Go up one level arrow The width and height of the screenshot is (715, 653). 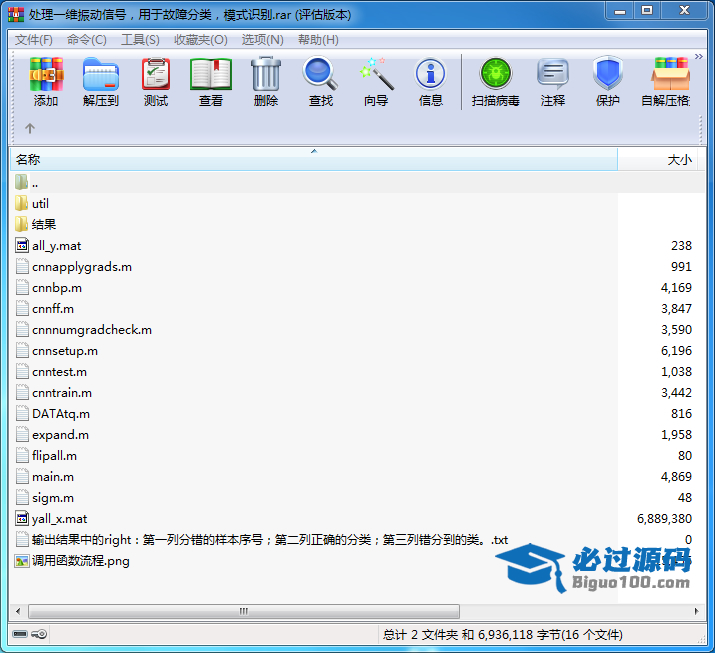(30, 129)
